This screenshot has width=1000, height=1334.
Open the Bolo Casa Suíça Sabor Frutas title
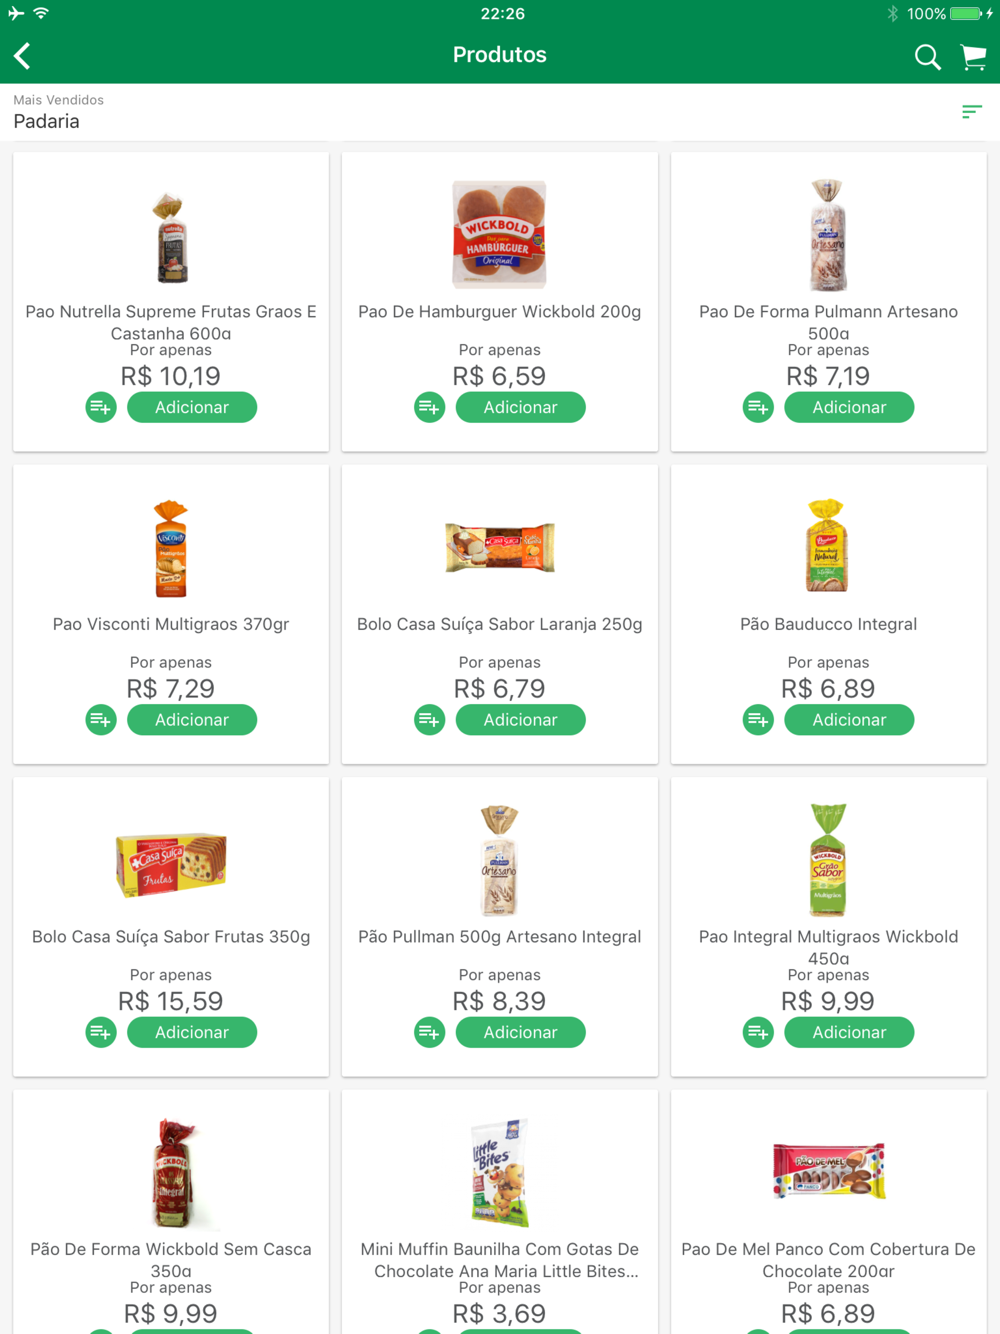point(171,937)
